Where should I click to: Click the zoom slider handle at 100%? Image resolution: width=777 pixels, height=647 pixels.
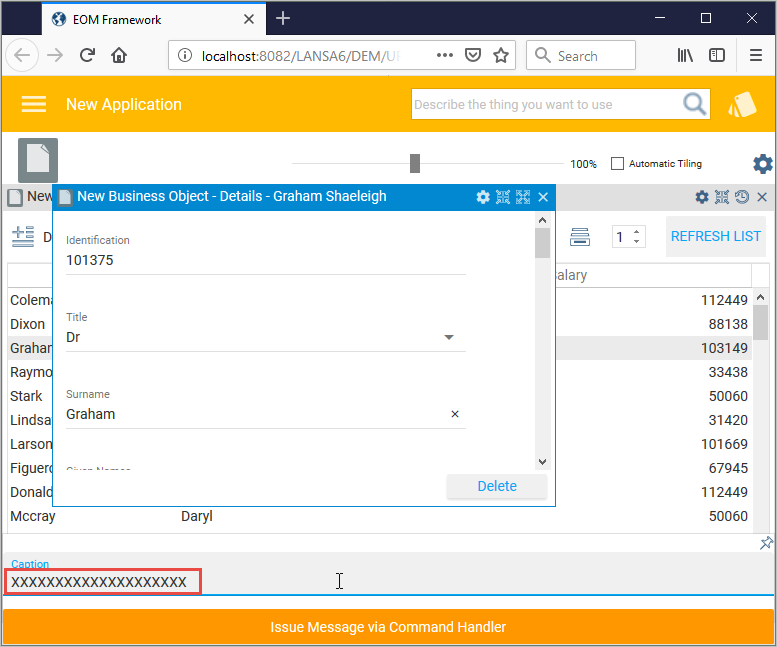(x=415, y=163)
